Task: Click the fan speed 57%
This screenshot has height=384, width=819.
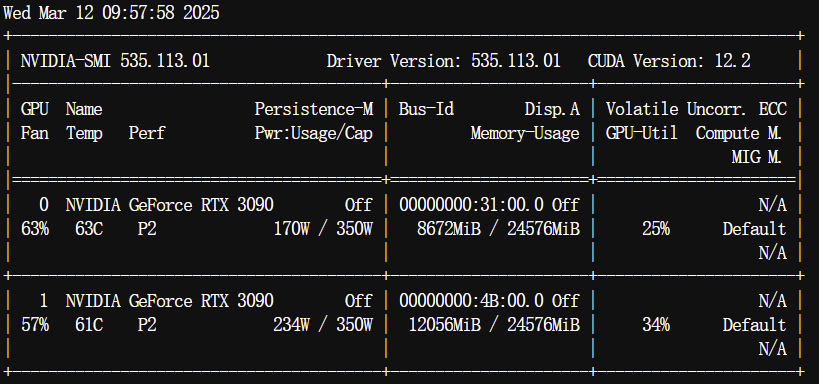Action: pyautogui.click(x=35, y=325)
